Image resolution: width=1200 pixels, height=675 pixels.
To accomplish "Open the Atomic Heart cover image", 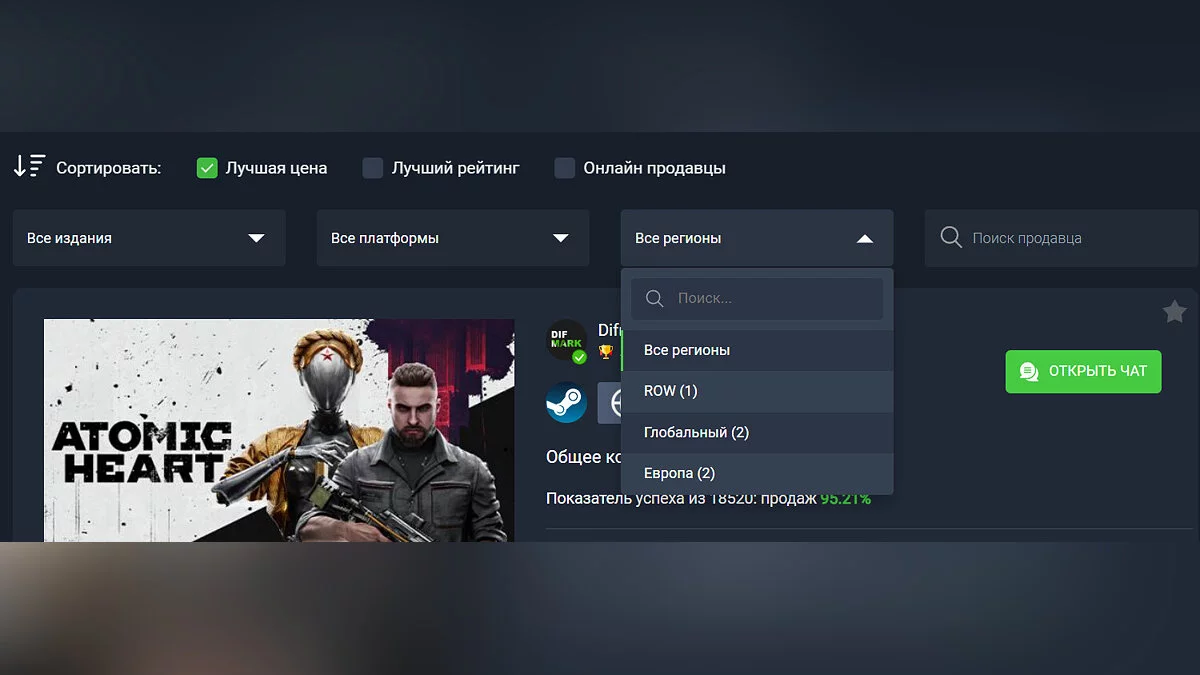I will pos(279,431).
